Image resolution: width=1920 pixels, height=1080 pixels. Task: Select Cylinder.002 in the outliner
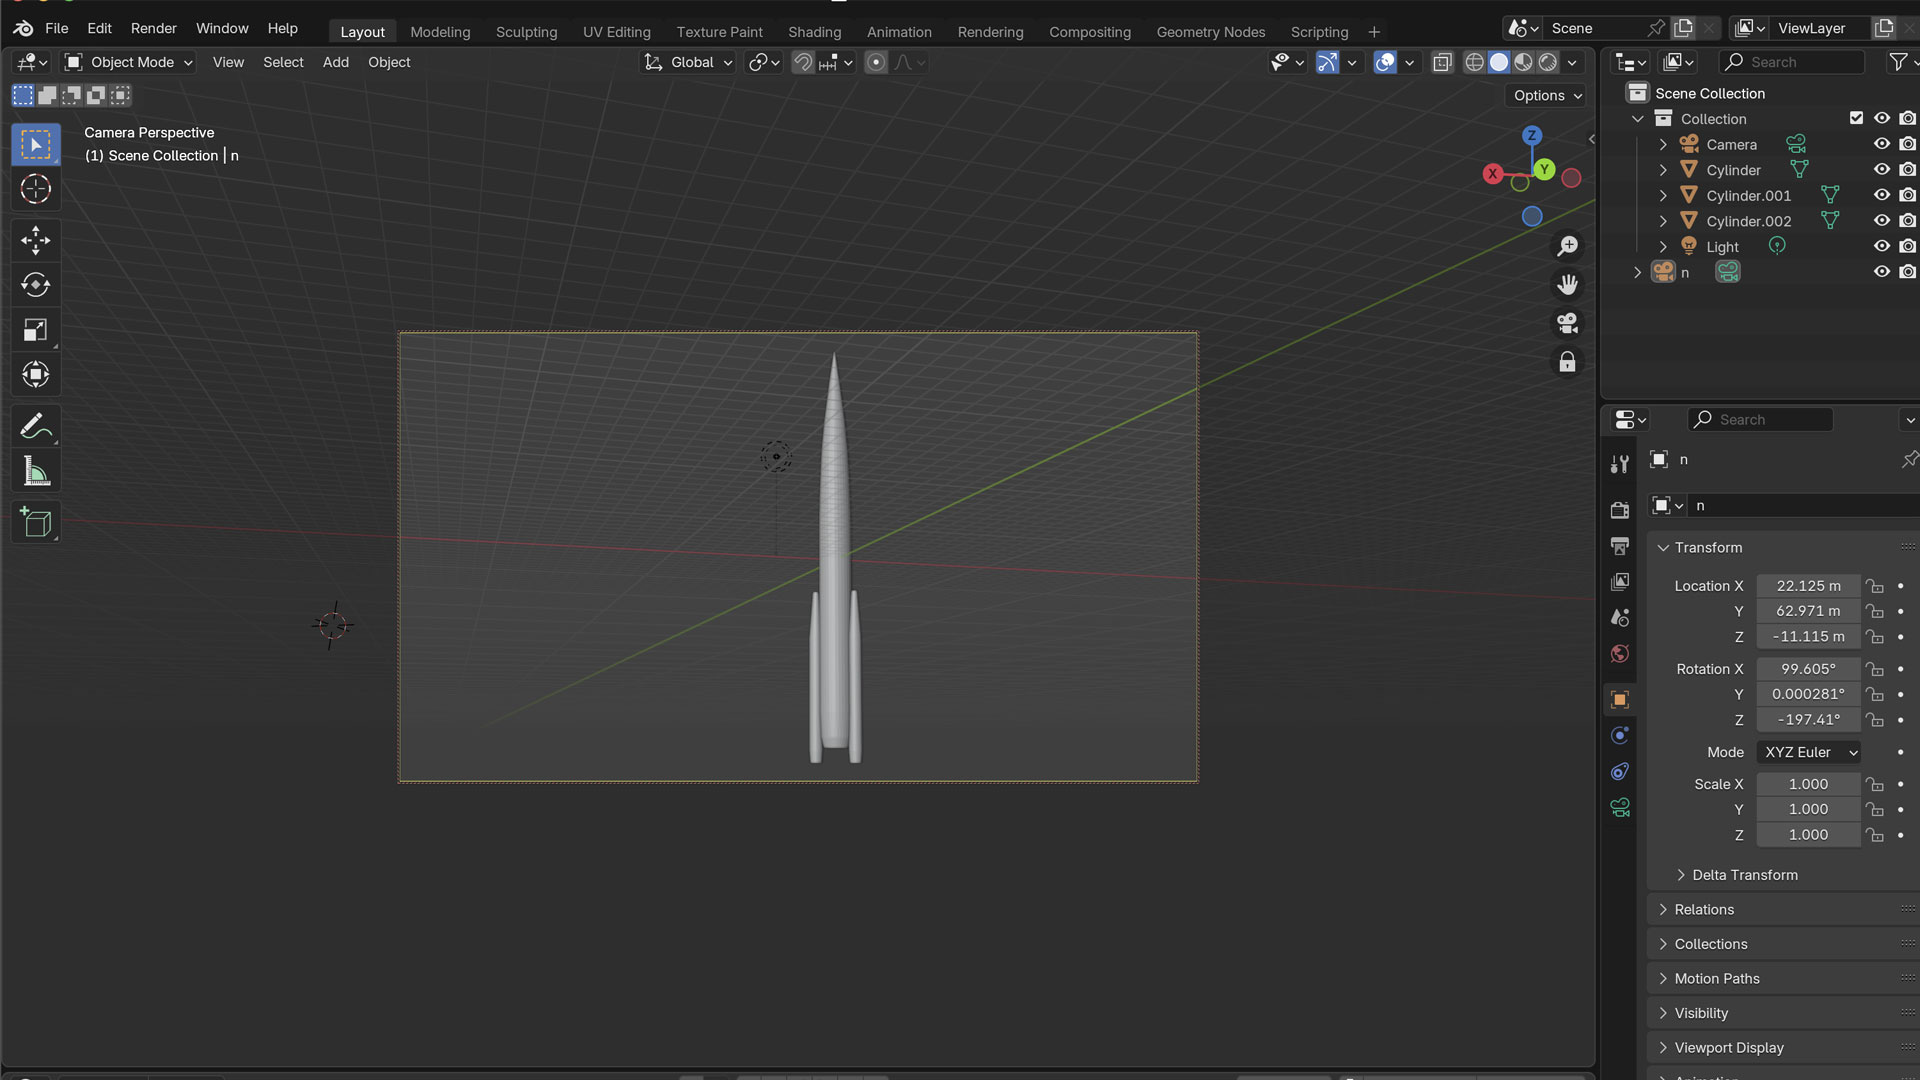(1748, 221)
